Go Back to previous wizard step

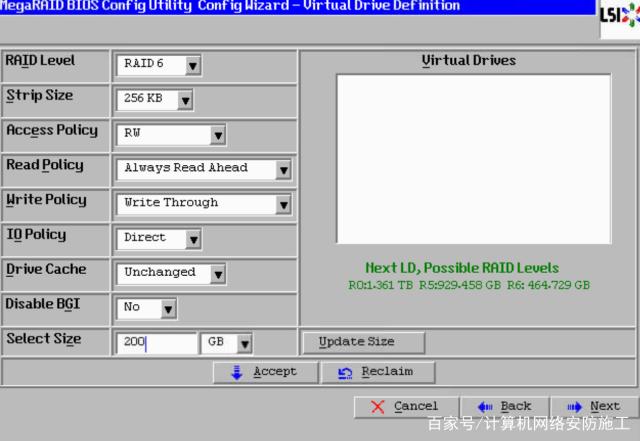pyautogui.click(x=505, y=407)
